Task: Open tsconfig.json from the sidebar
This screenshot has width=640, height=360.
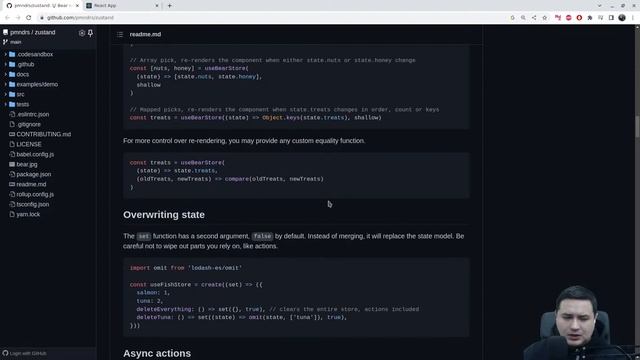Action: click(x=33, y=204)
